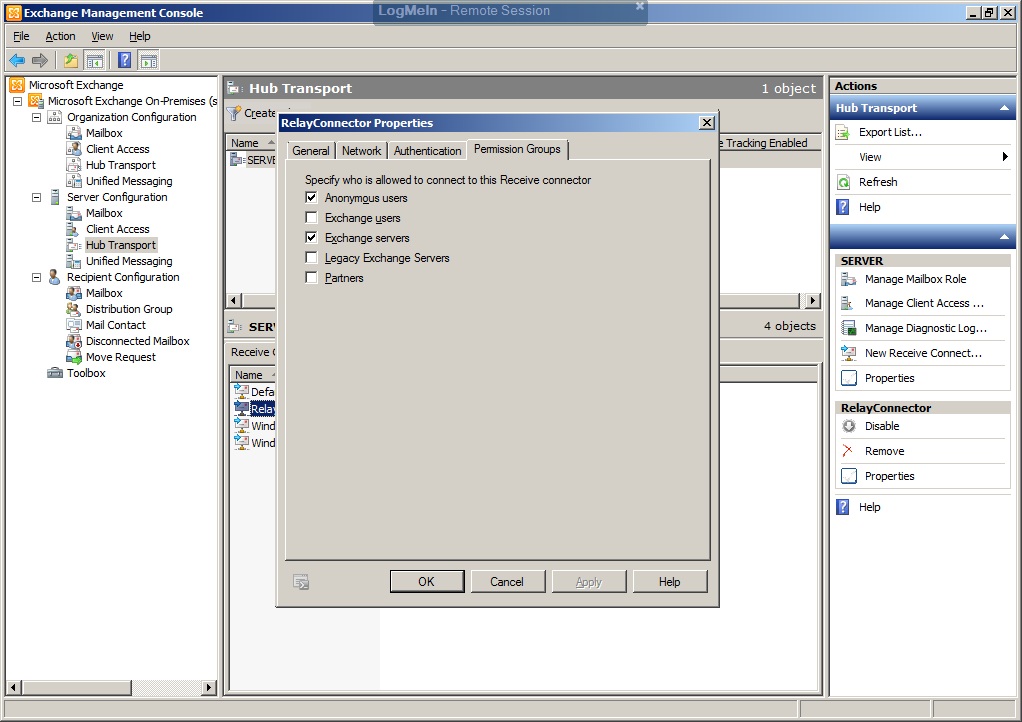Open the View menu in the menu bar
The image size is (1022, 722).
pyautogui.click(x=102, y=36)
